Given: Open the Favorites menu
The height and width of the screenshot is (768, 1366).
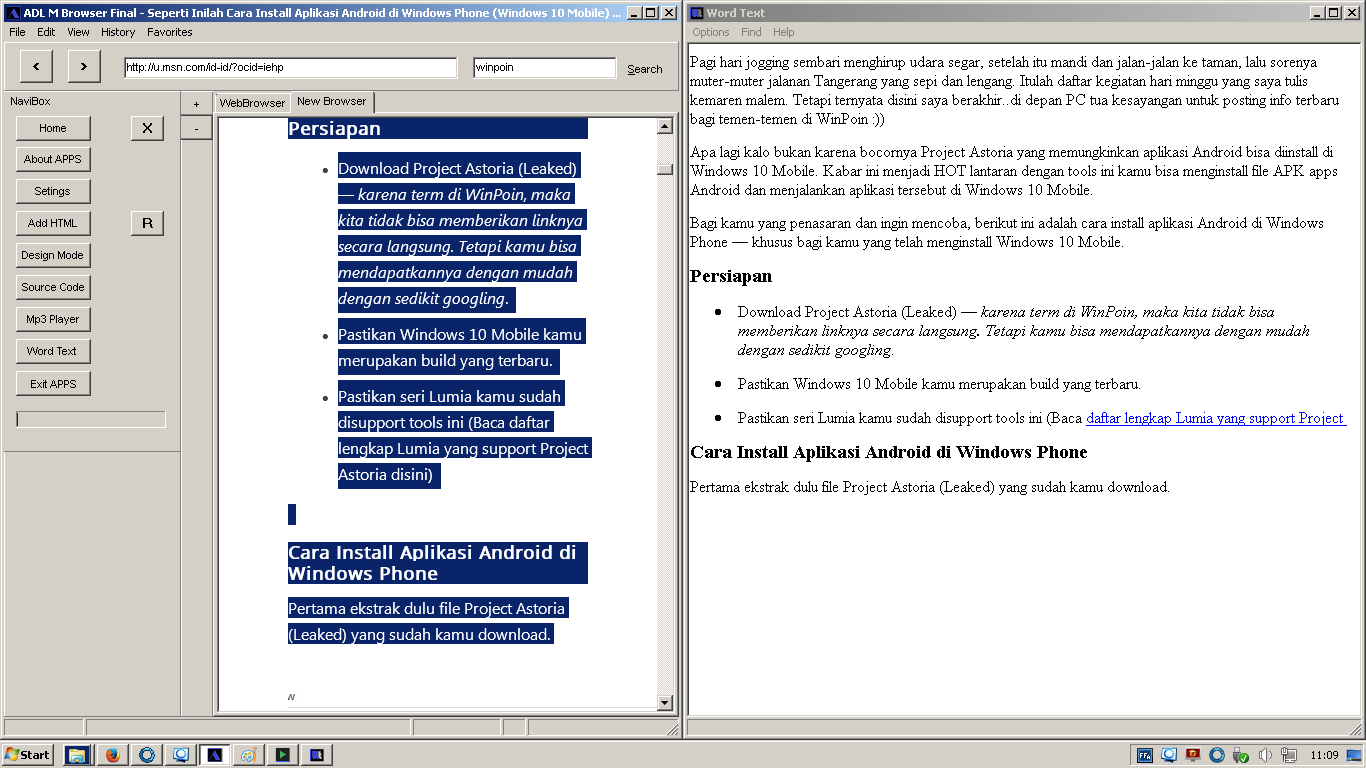Looking at the screenshot, I should click(x=170, y=32).
